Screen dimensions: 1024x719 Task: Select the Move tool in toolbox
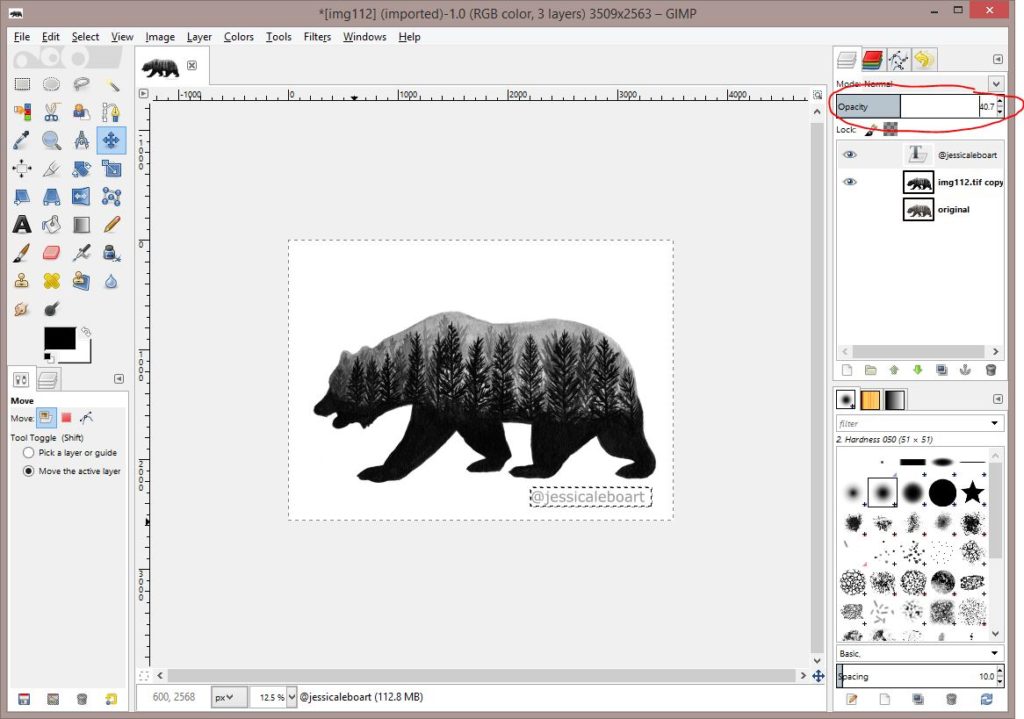point(111,140)
